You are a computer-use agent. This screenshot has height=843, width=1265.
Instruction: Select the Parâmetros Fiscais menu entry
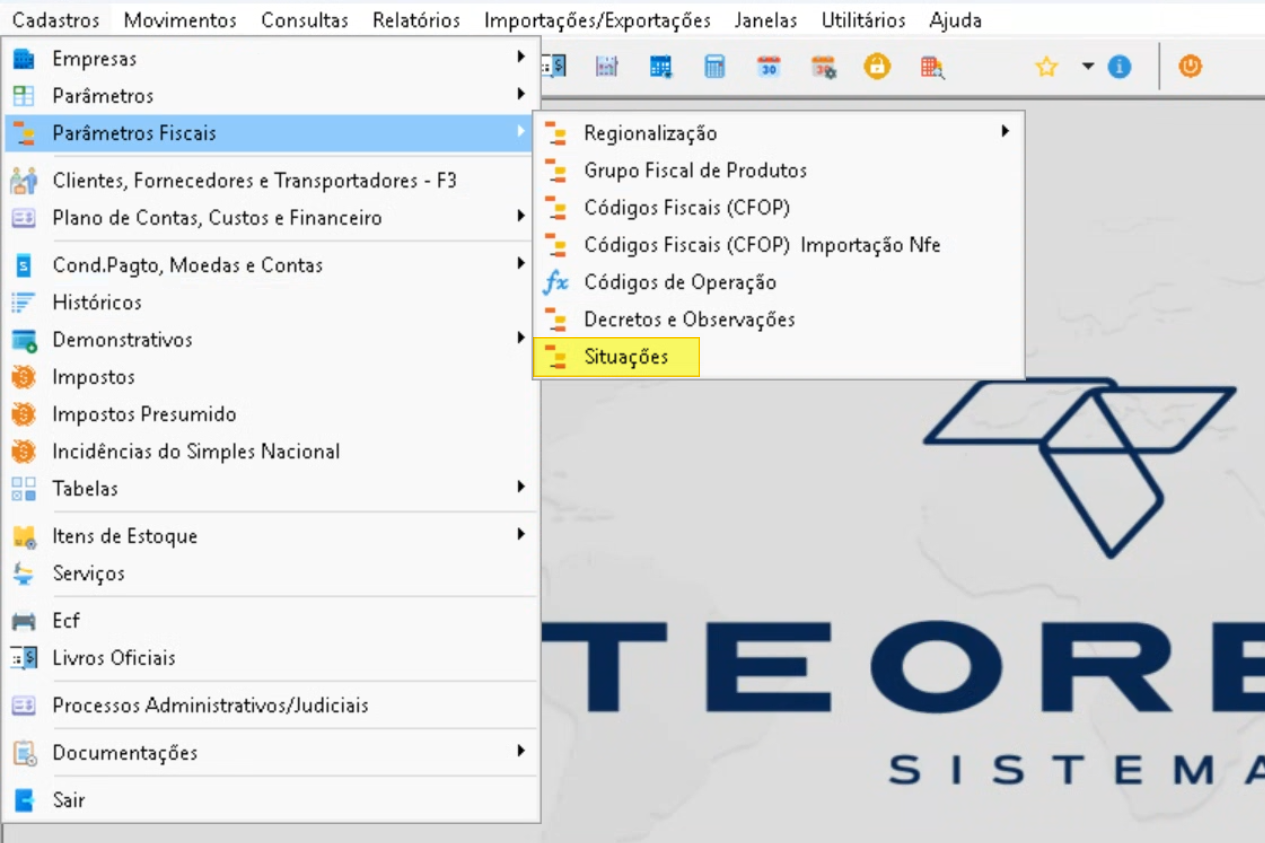pos(270,133)
